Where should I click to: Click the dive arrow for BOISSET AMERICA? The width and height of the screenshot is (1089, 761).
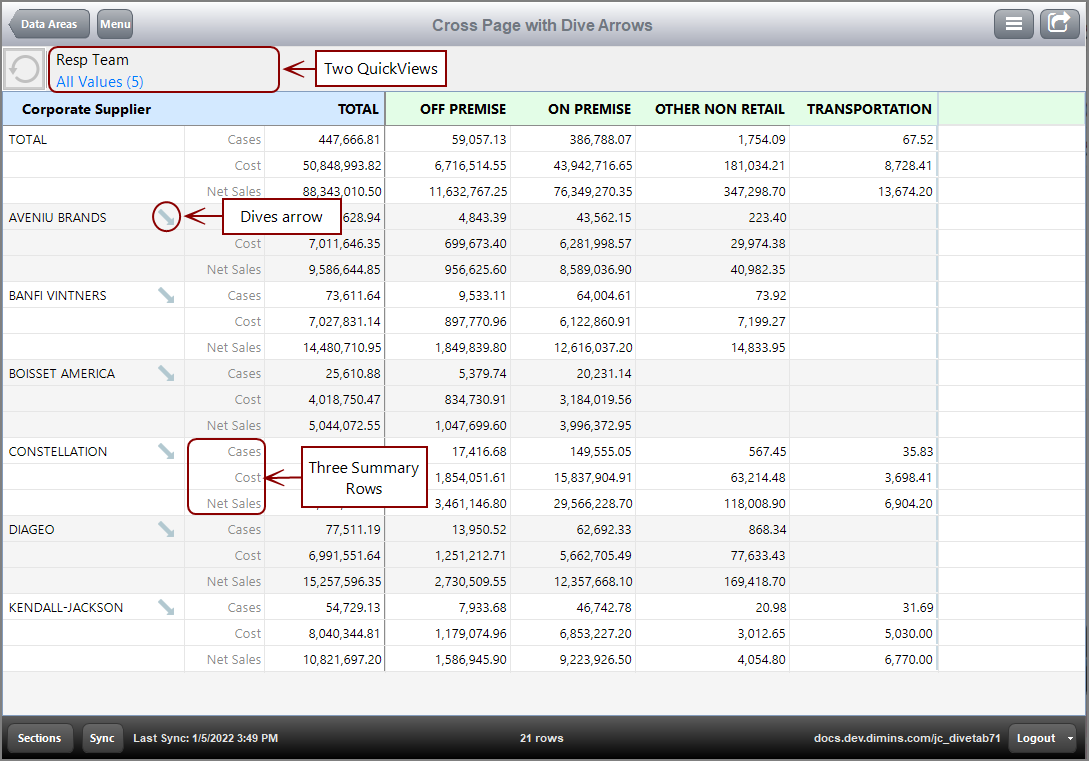165,372
